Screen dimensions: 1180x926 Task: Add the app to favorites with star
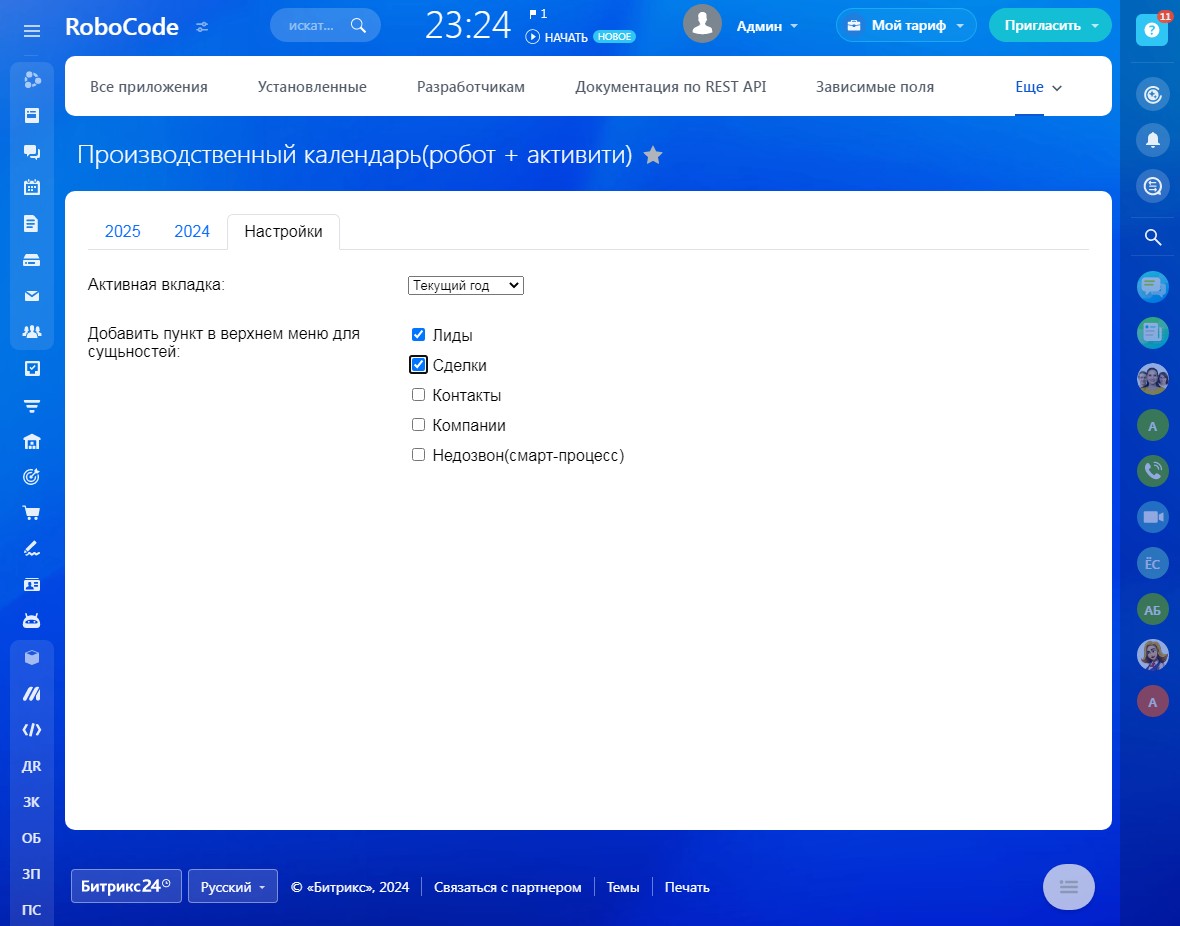click(653, 155)
